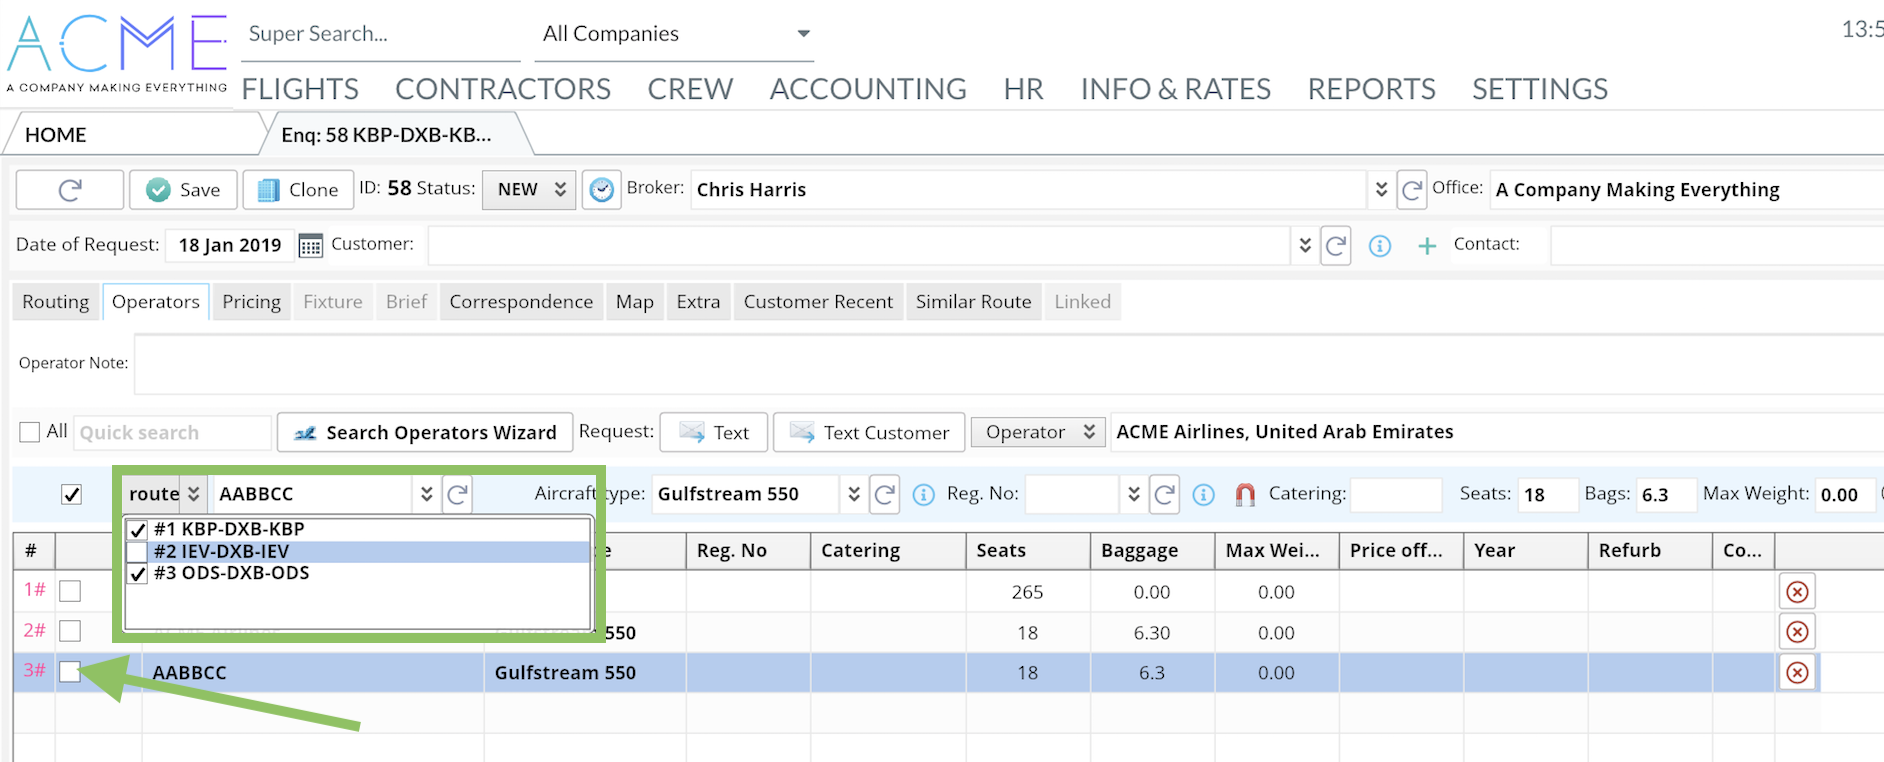Launch the Search Operators Wizard
This screenshot has height=762, width=1884.
click(x=425, y=432)
